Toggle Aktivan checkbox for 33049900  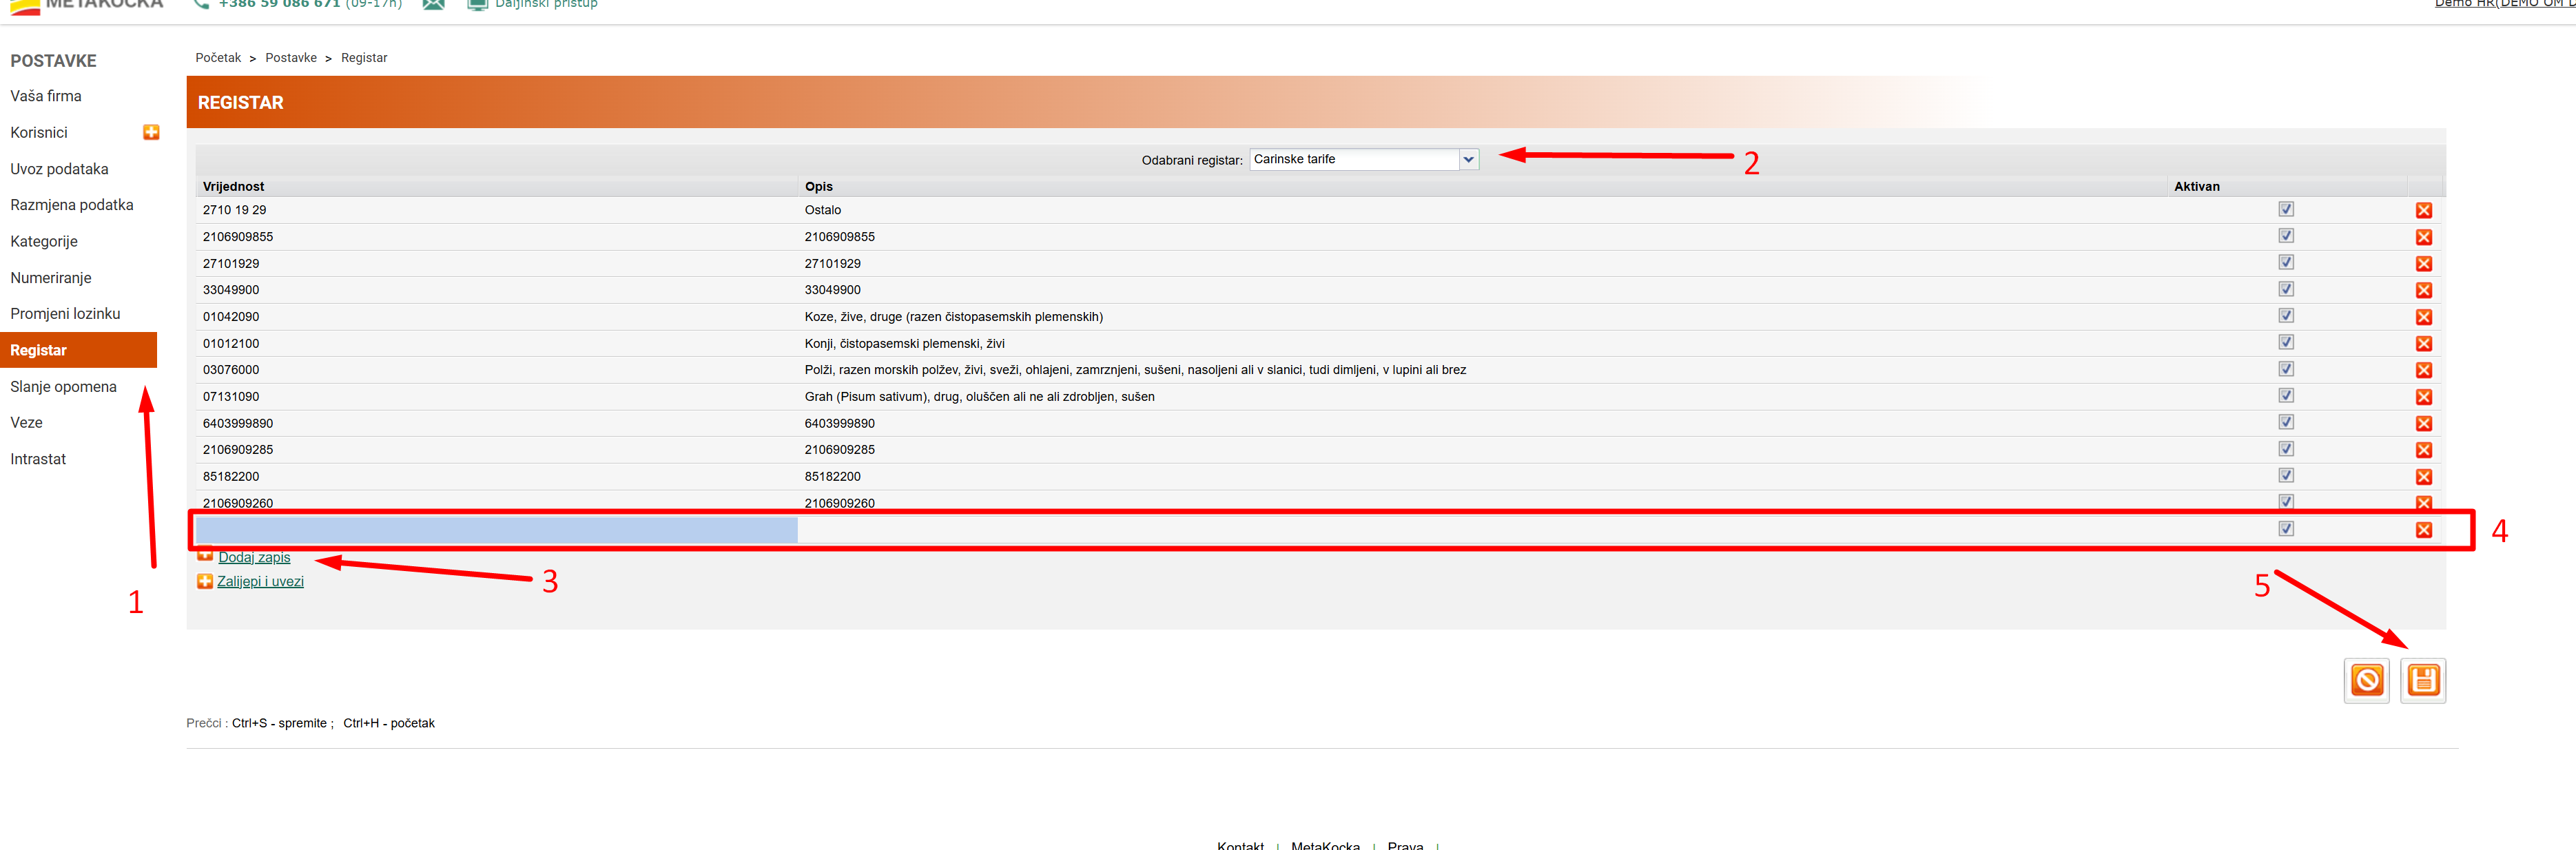coord(2286,289)
